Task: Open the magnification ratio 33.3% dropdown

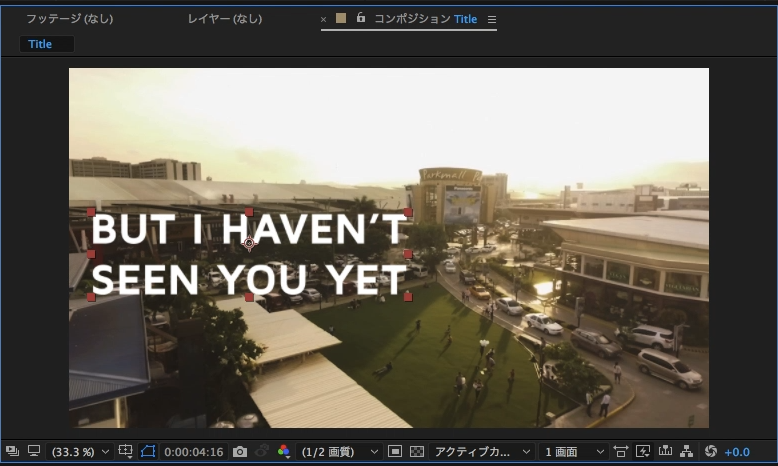Action: click(x=79, y=452)
